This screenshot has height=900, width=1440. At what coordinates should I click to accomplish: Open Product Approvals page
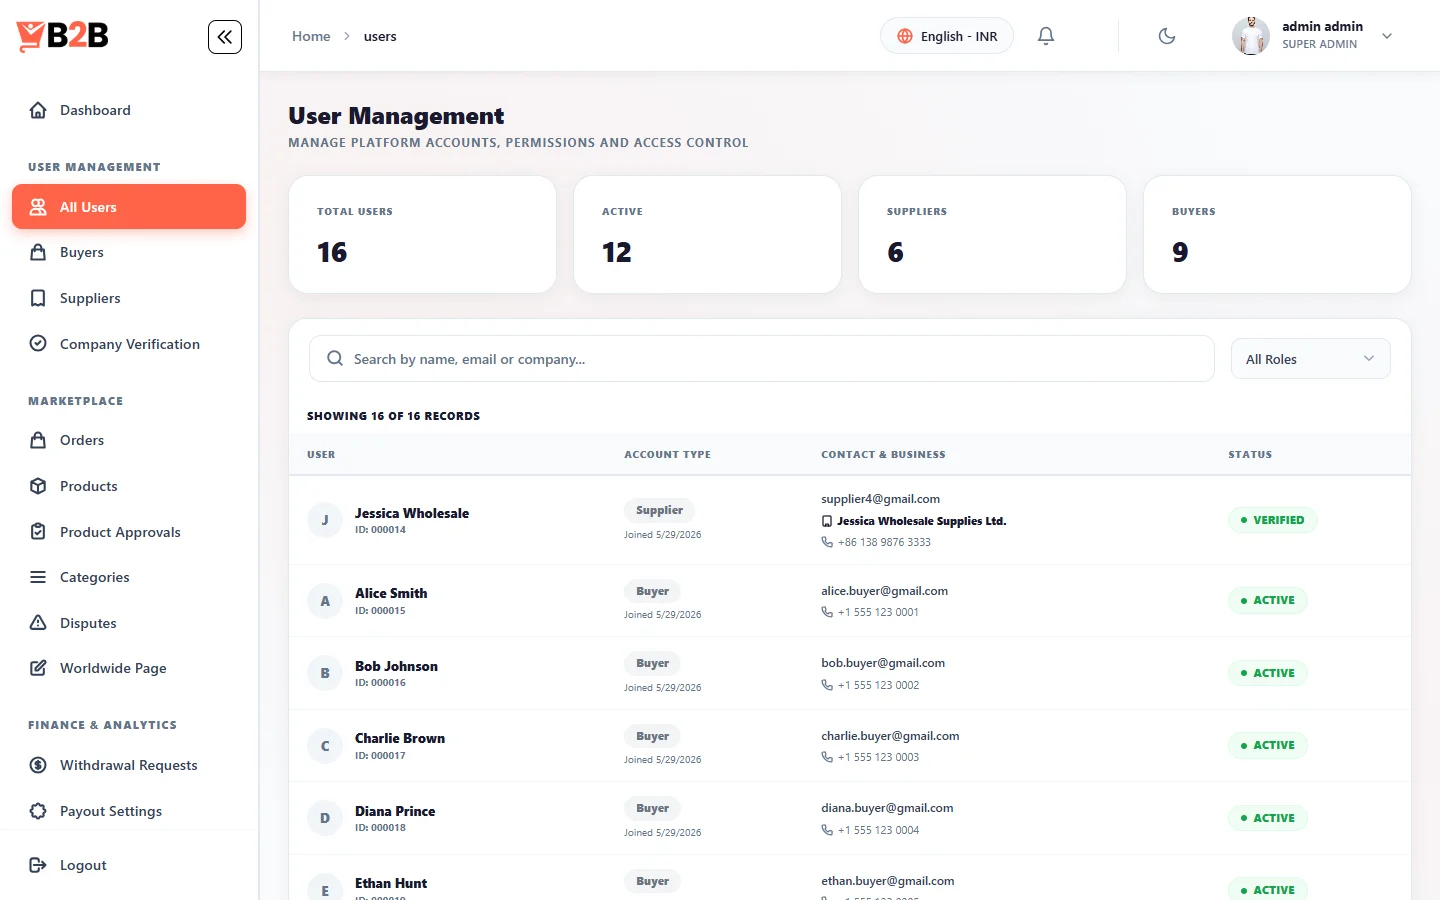(129, 532)
